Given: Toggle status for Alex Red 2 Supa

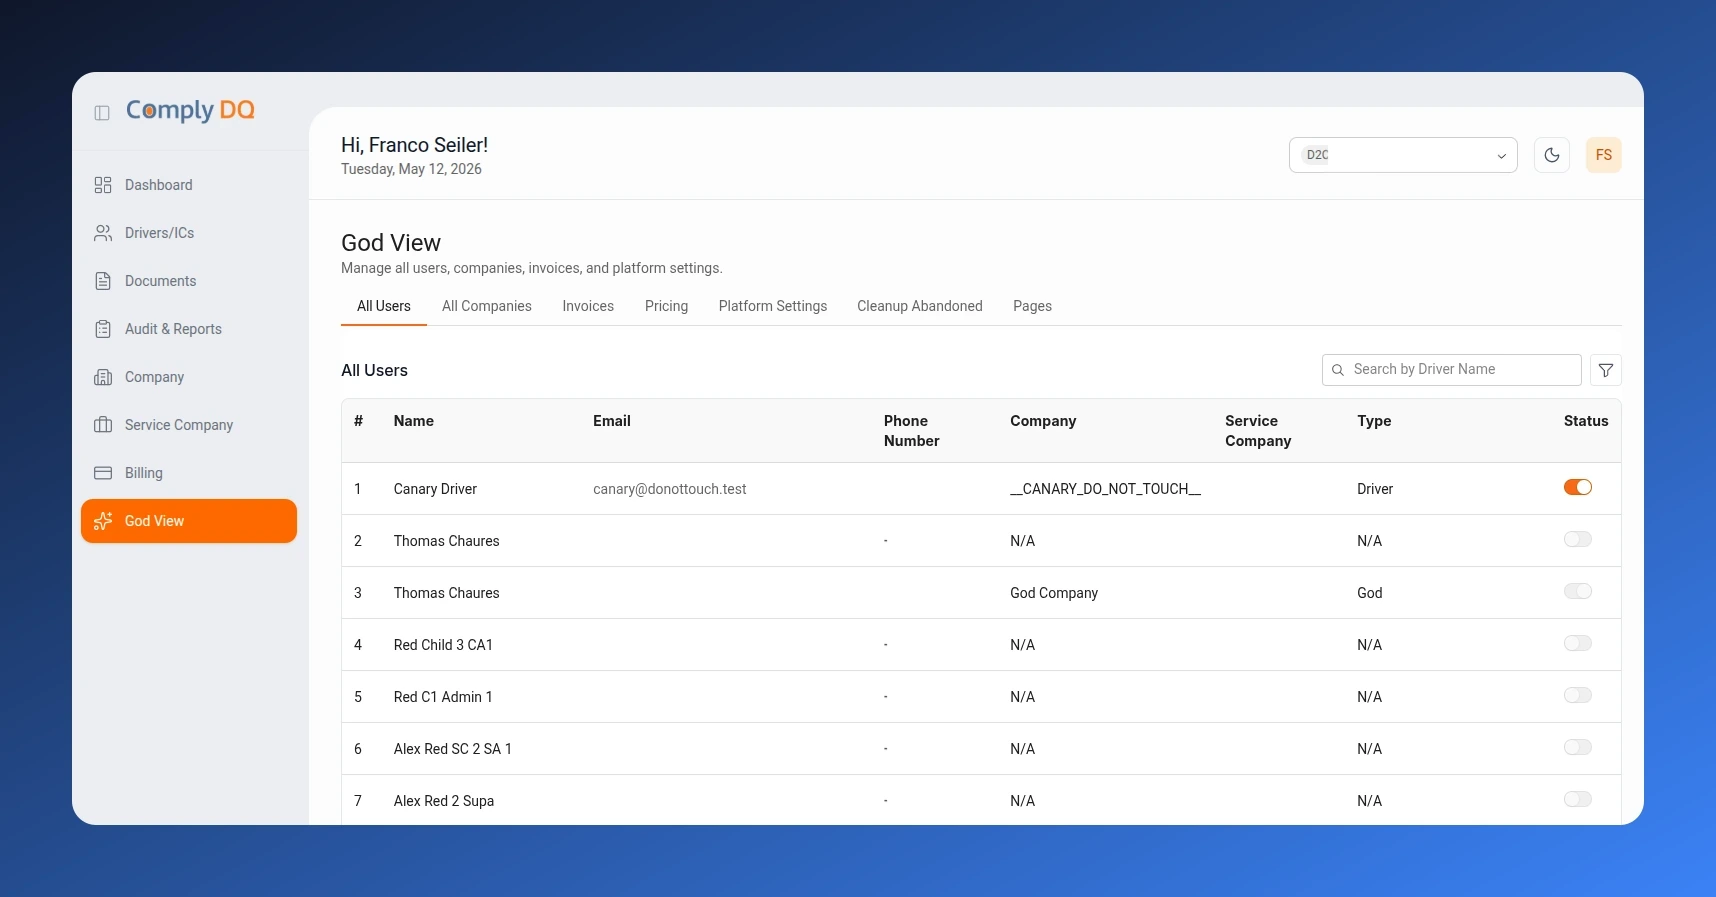Looking at the screenshot, I should tap(1578, 799).
